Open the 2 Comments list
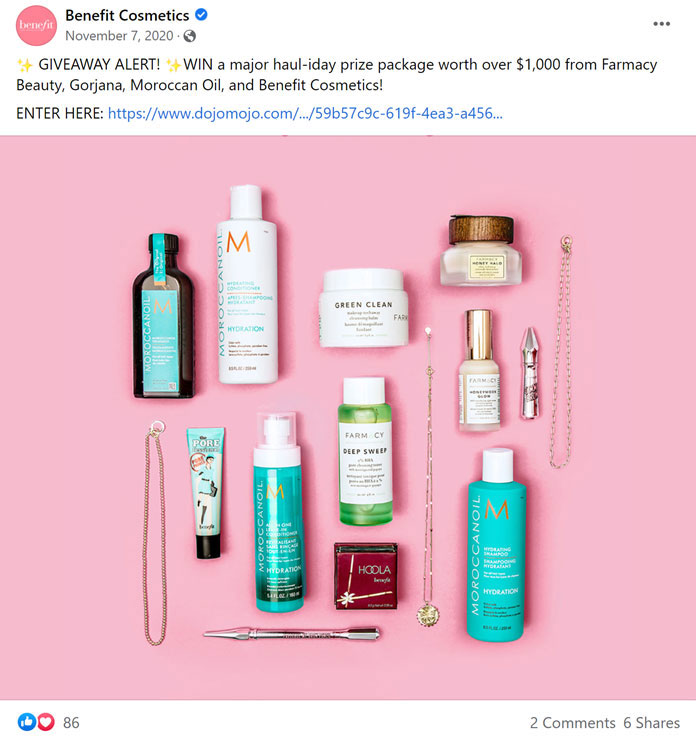Viewport: 696px width, 743px height. click(572, 723)
